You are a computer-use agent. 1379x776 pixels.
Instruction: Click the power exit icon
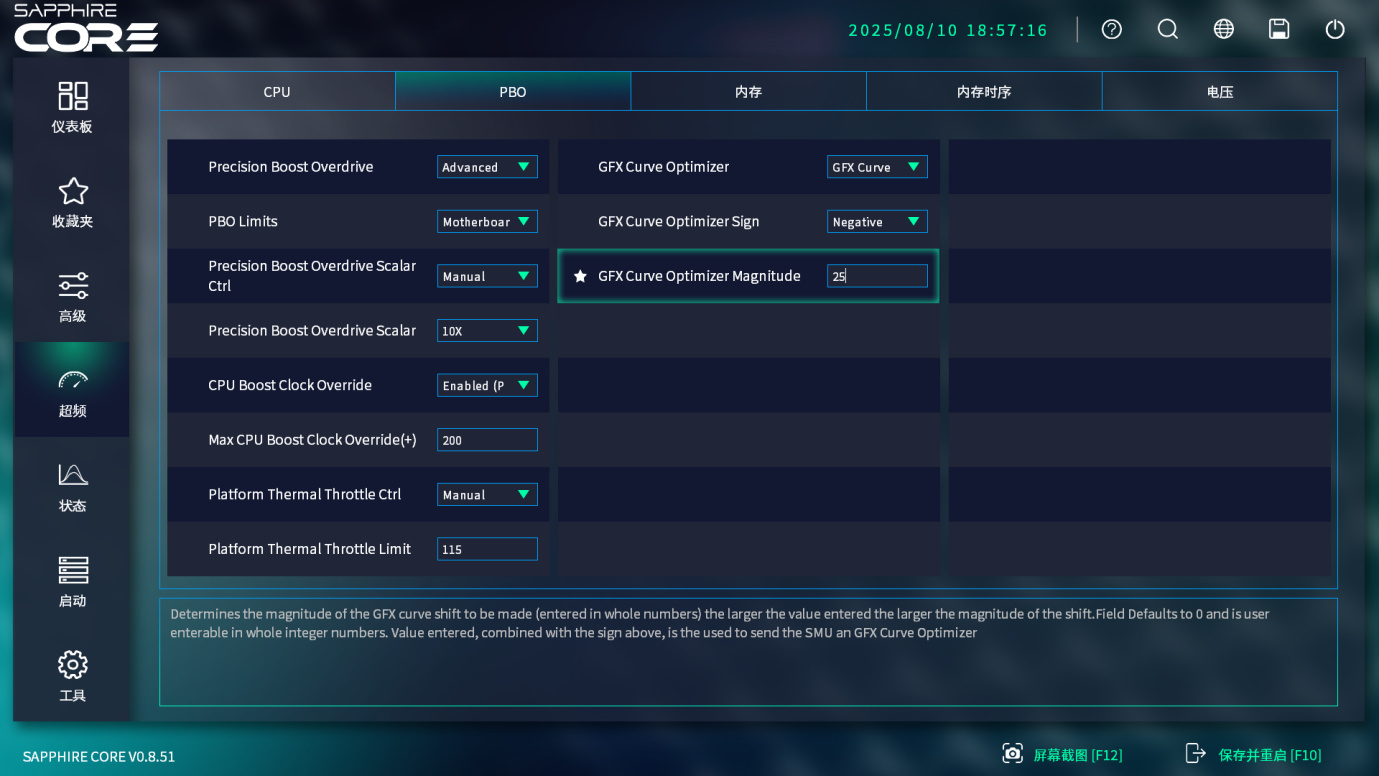[1335, 29]
